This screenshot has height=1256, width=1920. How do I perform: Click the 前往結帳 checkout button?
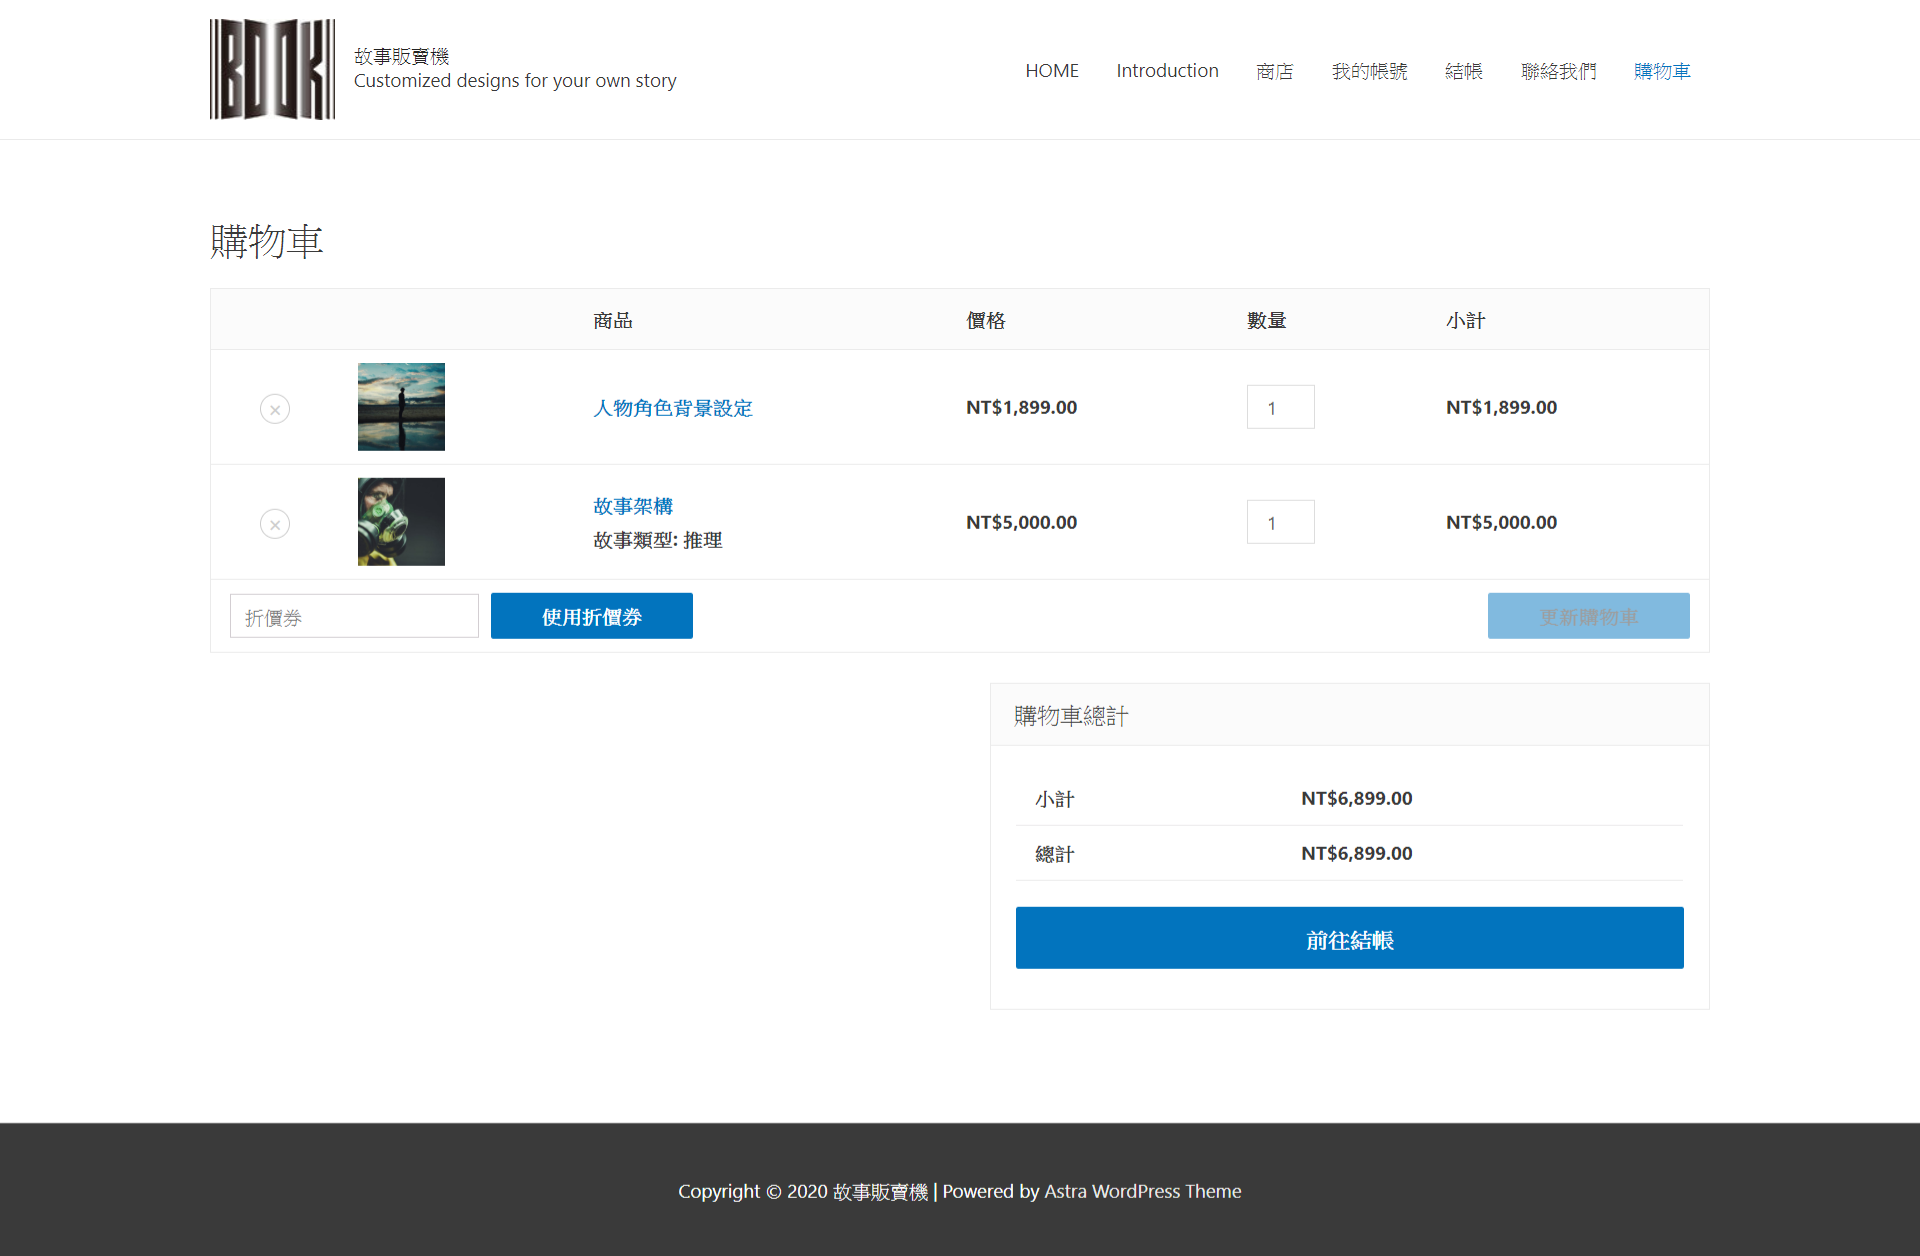tap(1349, 938)
